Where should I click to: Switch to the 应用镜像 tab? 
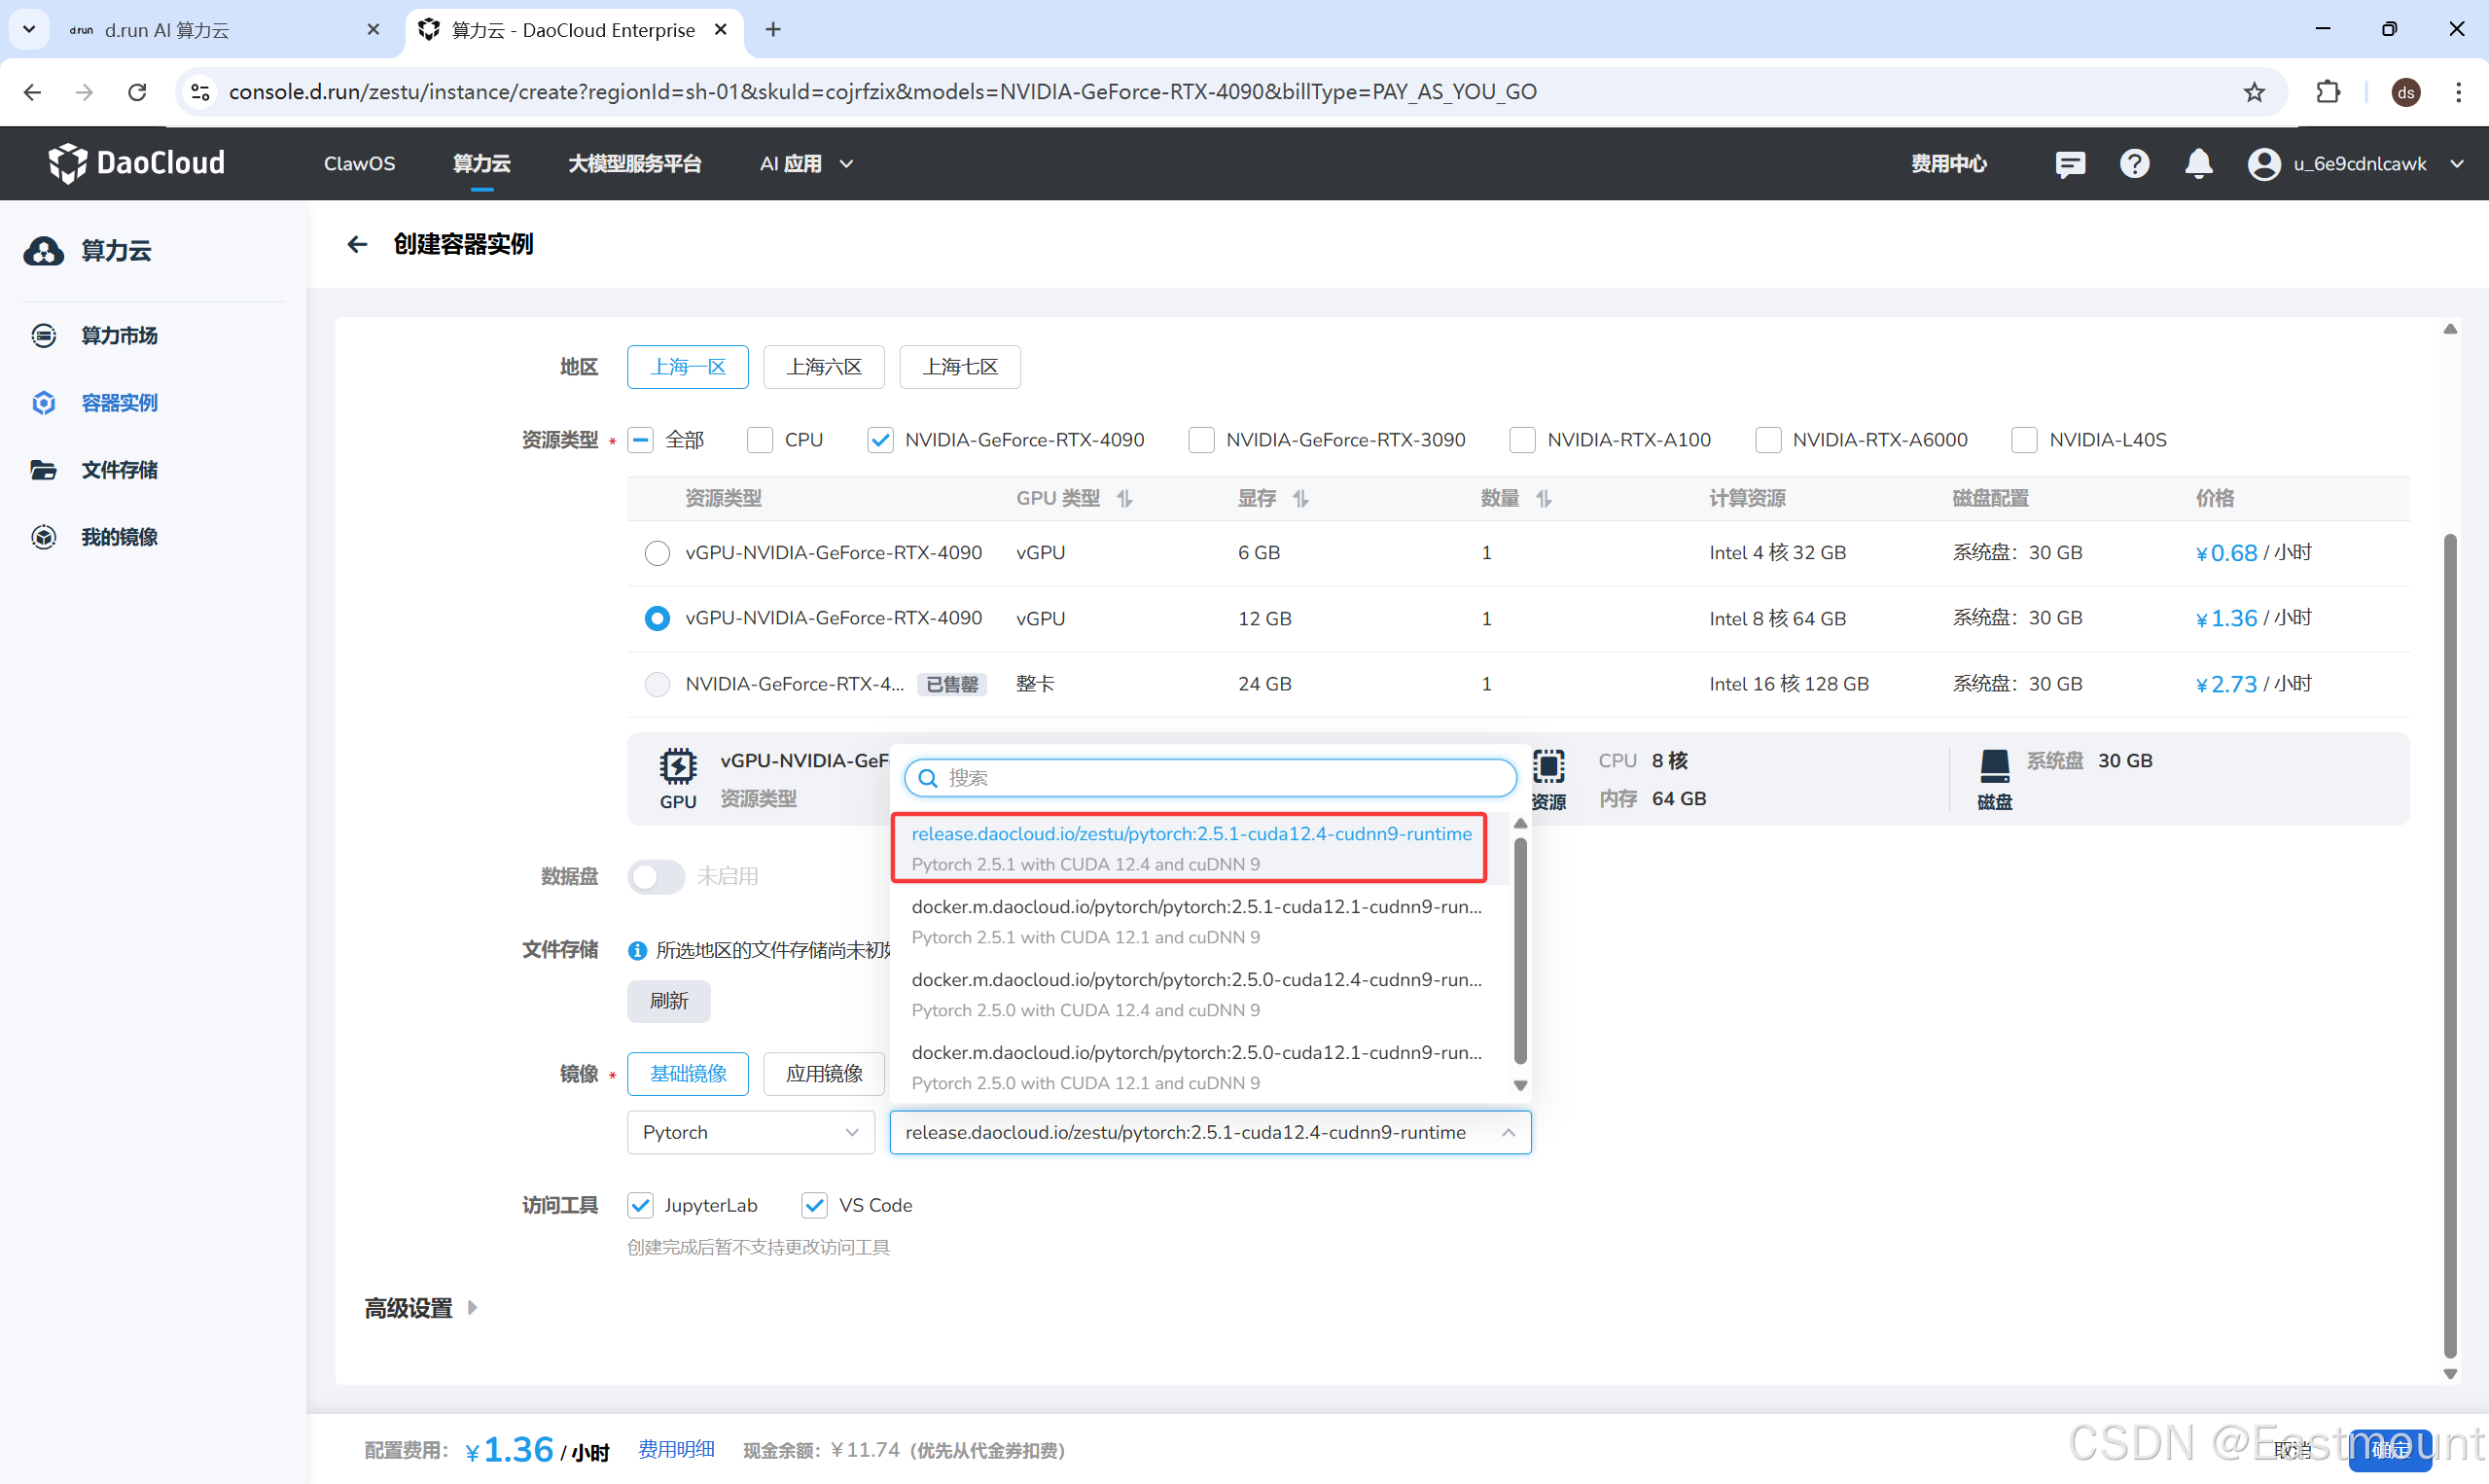824,1073
